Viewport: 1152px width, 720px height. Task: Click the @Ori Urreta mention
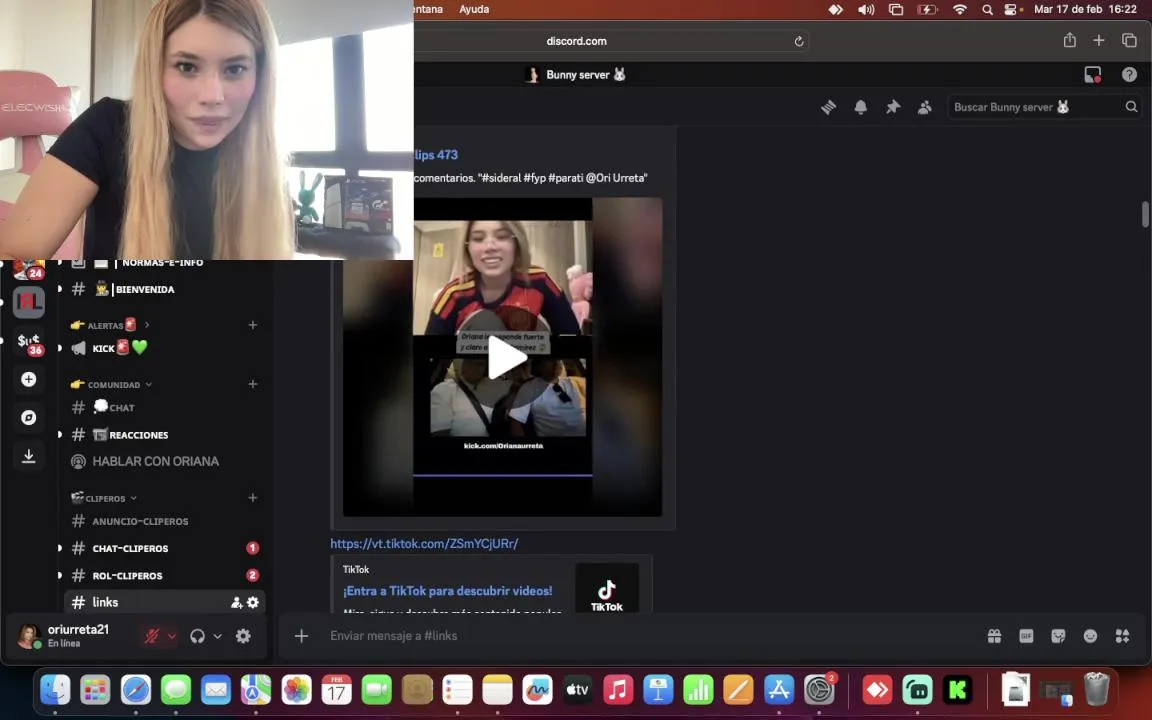(616, 178)
